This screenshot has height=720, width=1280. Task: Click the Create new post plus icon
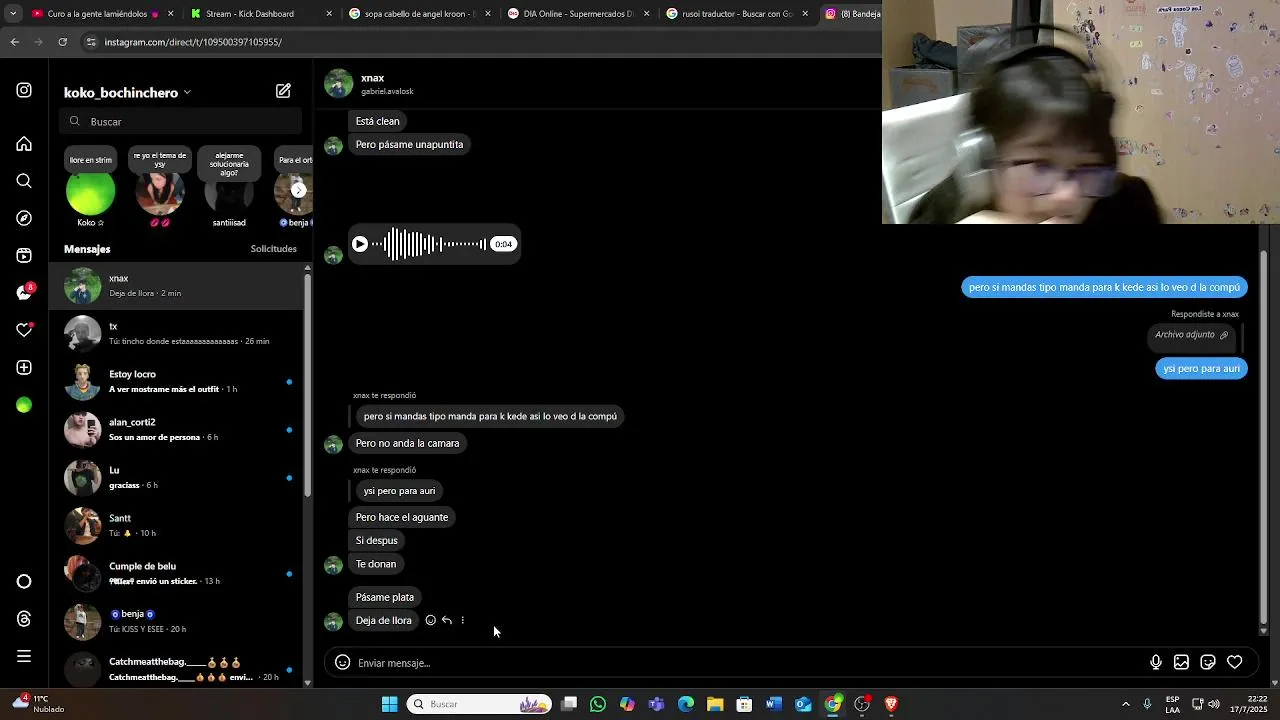tap(24, 367)
